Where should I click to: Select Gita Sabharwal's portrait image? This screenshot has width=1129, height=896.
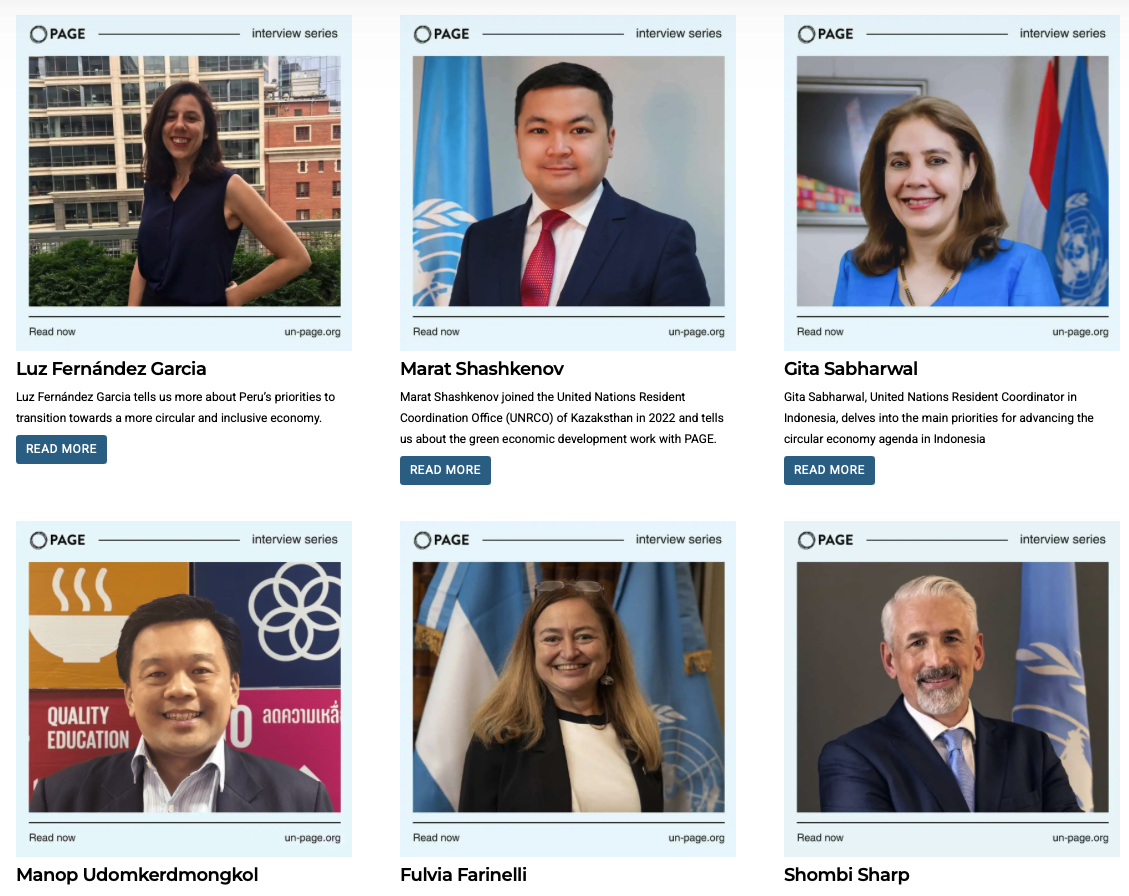[x=952, y=182]
